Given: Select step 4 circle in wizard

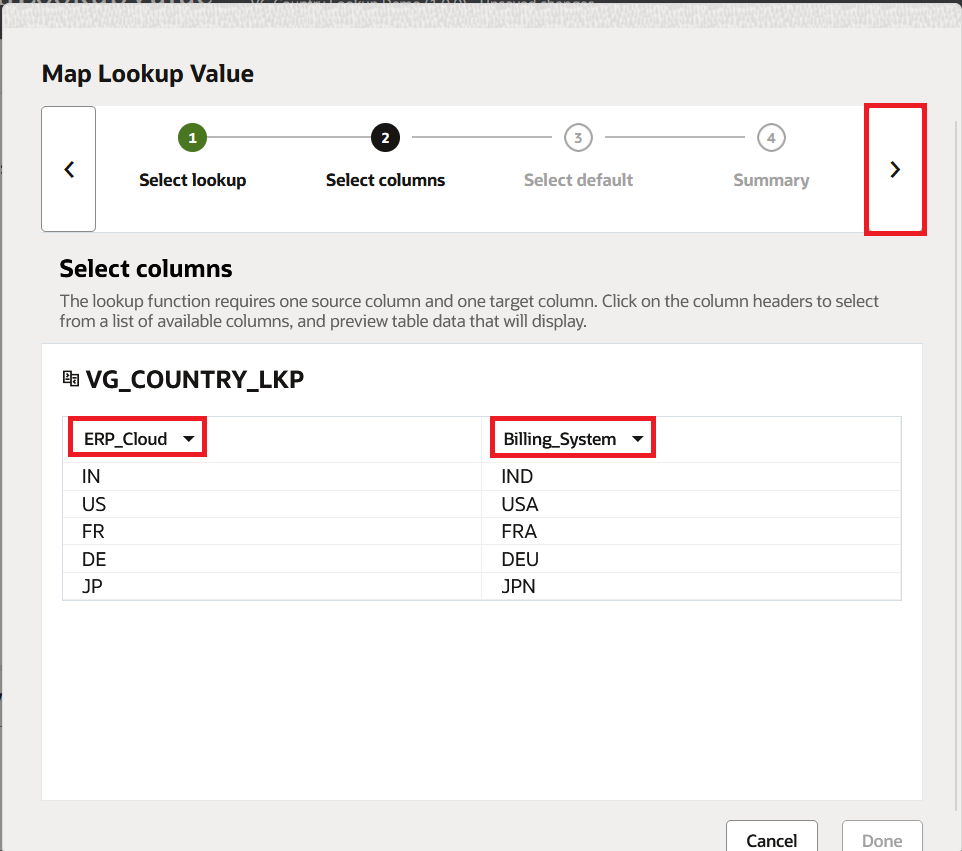Looking at the screenshot, I should pos(771,138).
